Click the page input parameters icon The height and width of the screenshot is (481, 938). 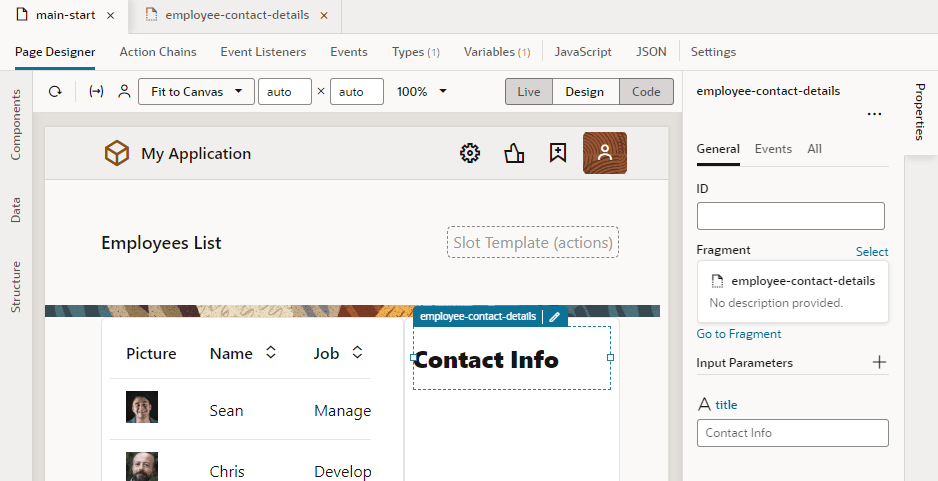pyautogui.click(x=96, y=92)
